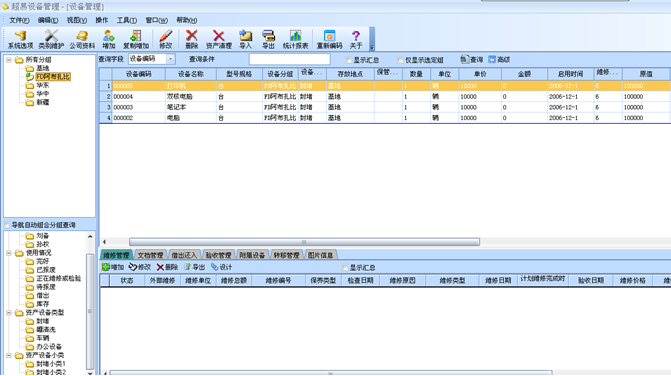Switch to the 借出还入 tab

pos(184,255)
